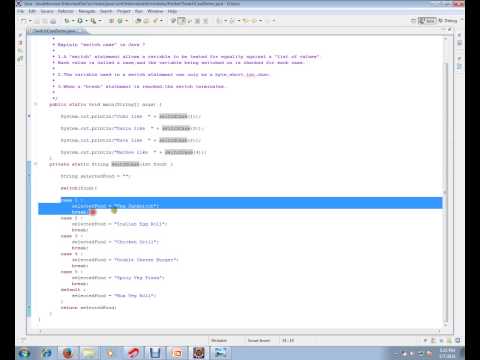The width and height of the screenshot is (480, 360).
Task: Expand the New Java Class dropdown arrow
Action: [x=126, y=21]
